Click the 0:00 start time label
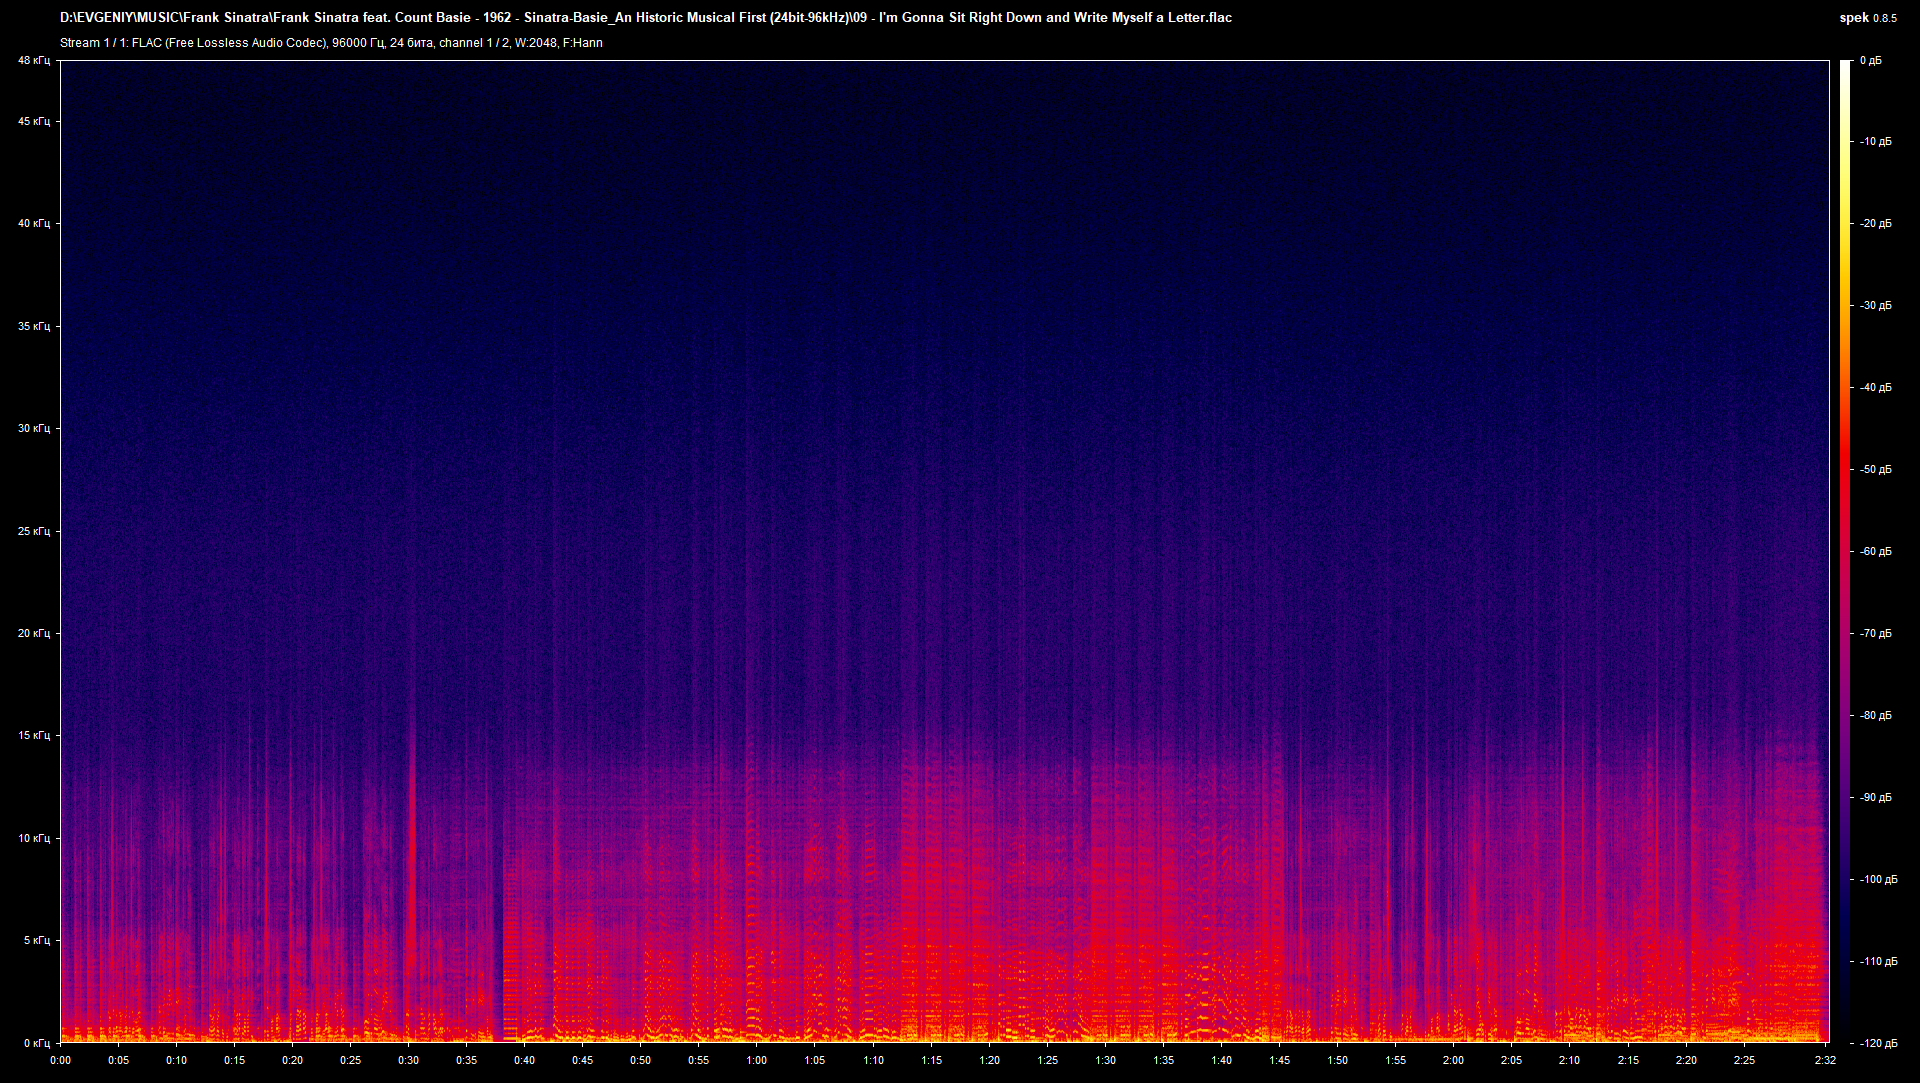Viewport: 1920px width, 1083px height. tap(60, 1060)
